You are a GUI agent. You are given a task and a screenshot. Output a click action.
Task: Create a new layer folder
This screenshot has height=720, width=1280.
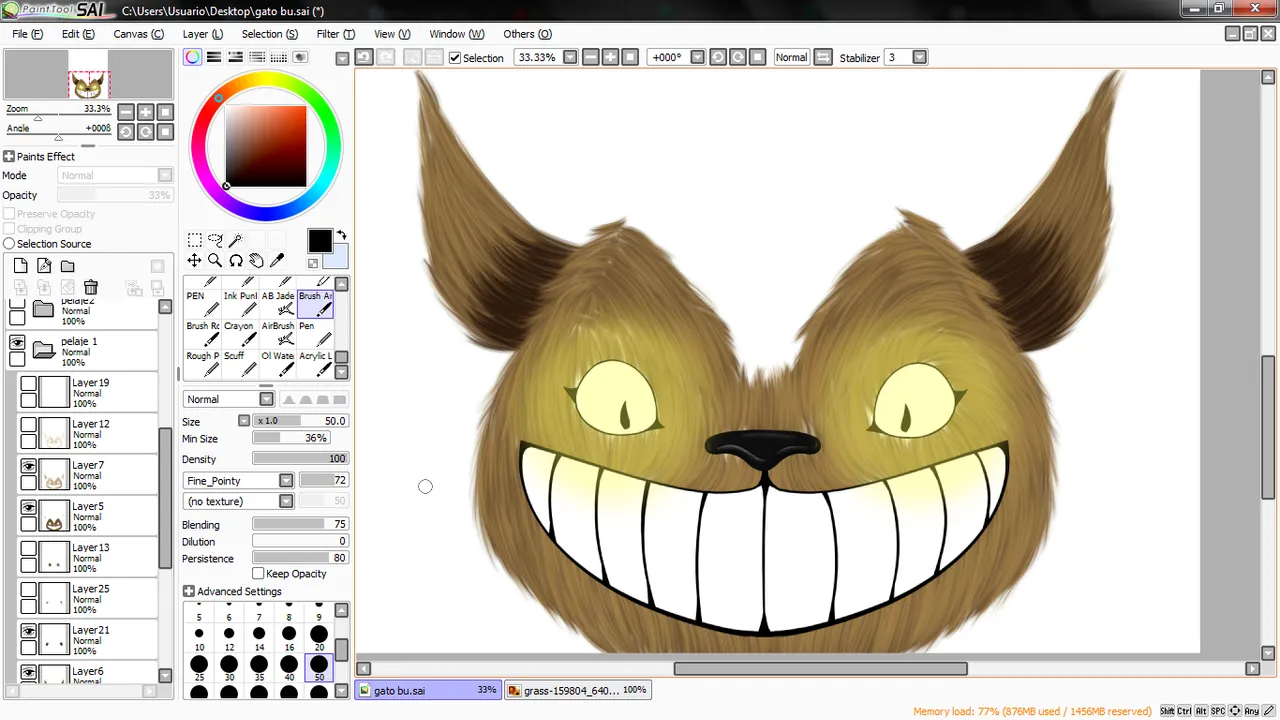(x=67, y=266)
